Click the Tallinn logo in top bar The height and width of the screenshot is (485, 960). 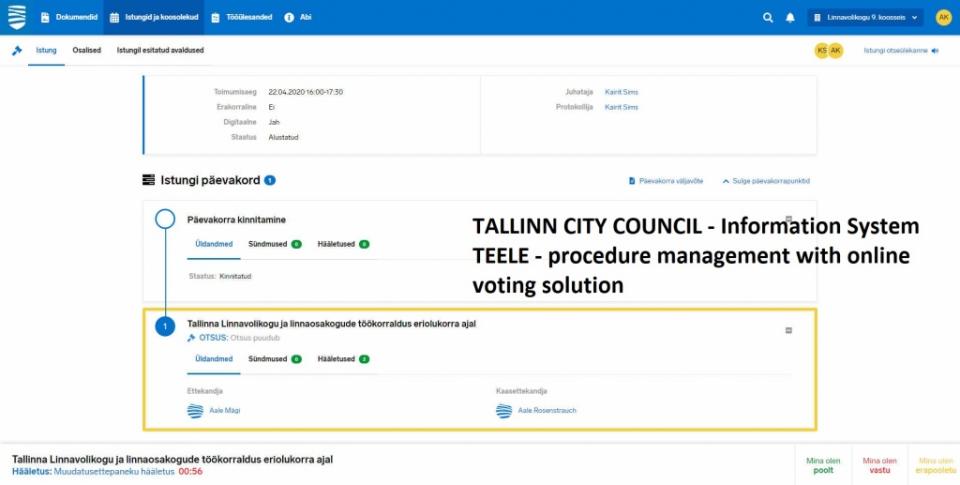(x=17, y=17)
